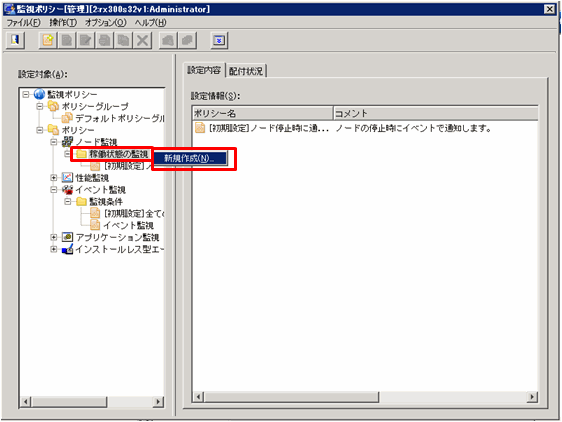
Task: Collapse the 監視ポリシー root node
Action: 25,94
